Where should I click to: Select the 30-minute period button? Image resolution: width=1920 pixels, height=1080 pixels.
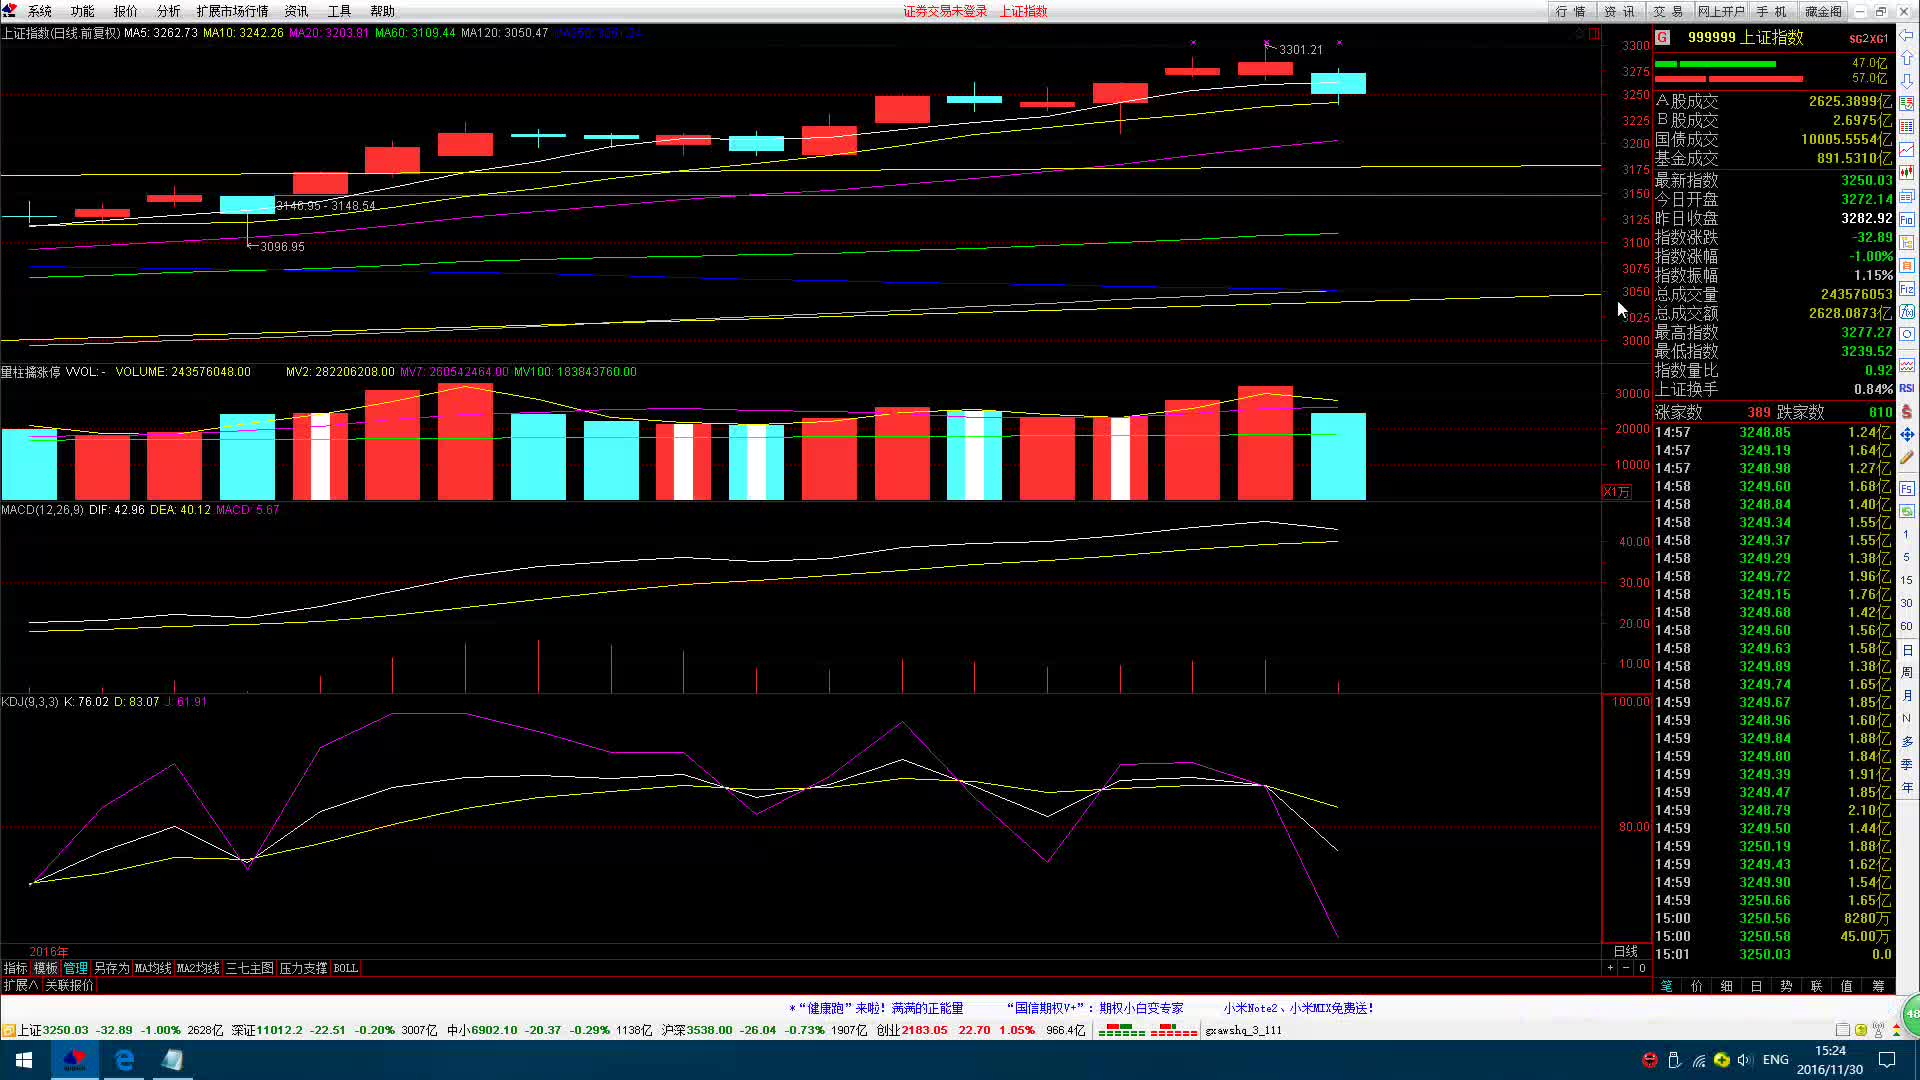coord(1906,603)
